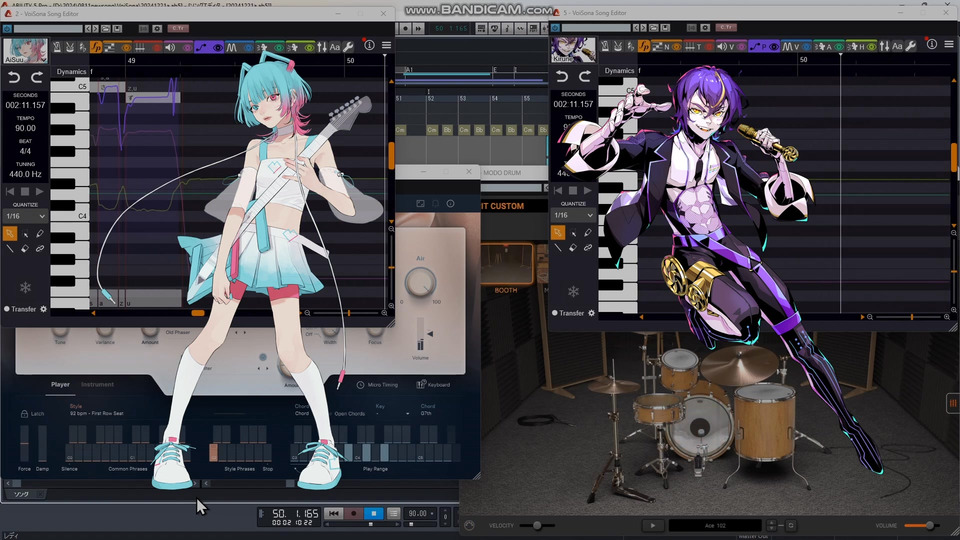Viewport: 960px width, 540px height.
Task: Open Kirune voice selector thumbnail
Action: tap(573, 50)
